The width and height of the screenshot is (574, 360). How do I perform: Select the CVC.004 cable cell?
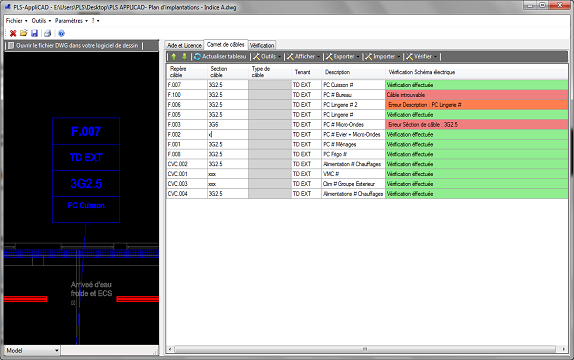click(187, 194)
